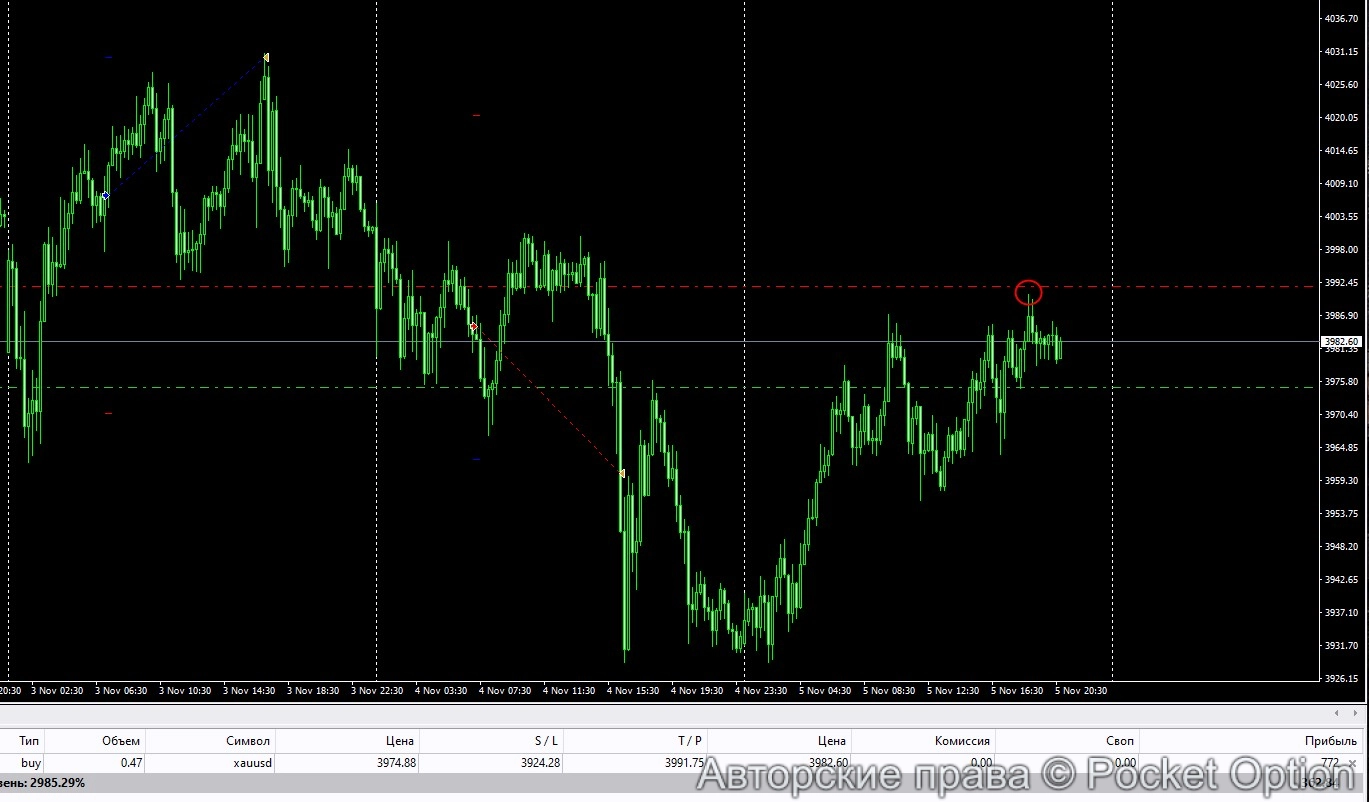
Task: Select the blue diamond anchor on the blue trendline
Action: [x=104, y=196]
